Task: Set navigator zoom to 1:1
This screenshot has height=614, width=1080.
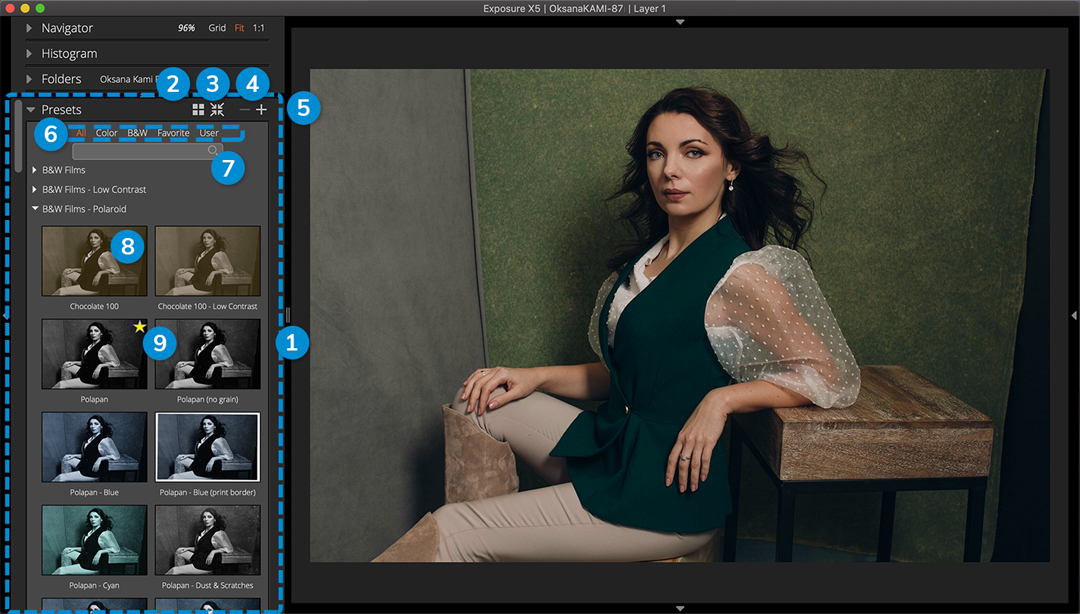Action: click(259, 29)
